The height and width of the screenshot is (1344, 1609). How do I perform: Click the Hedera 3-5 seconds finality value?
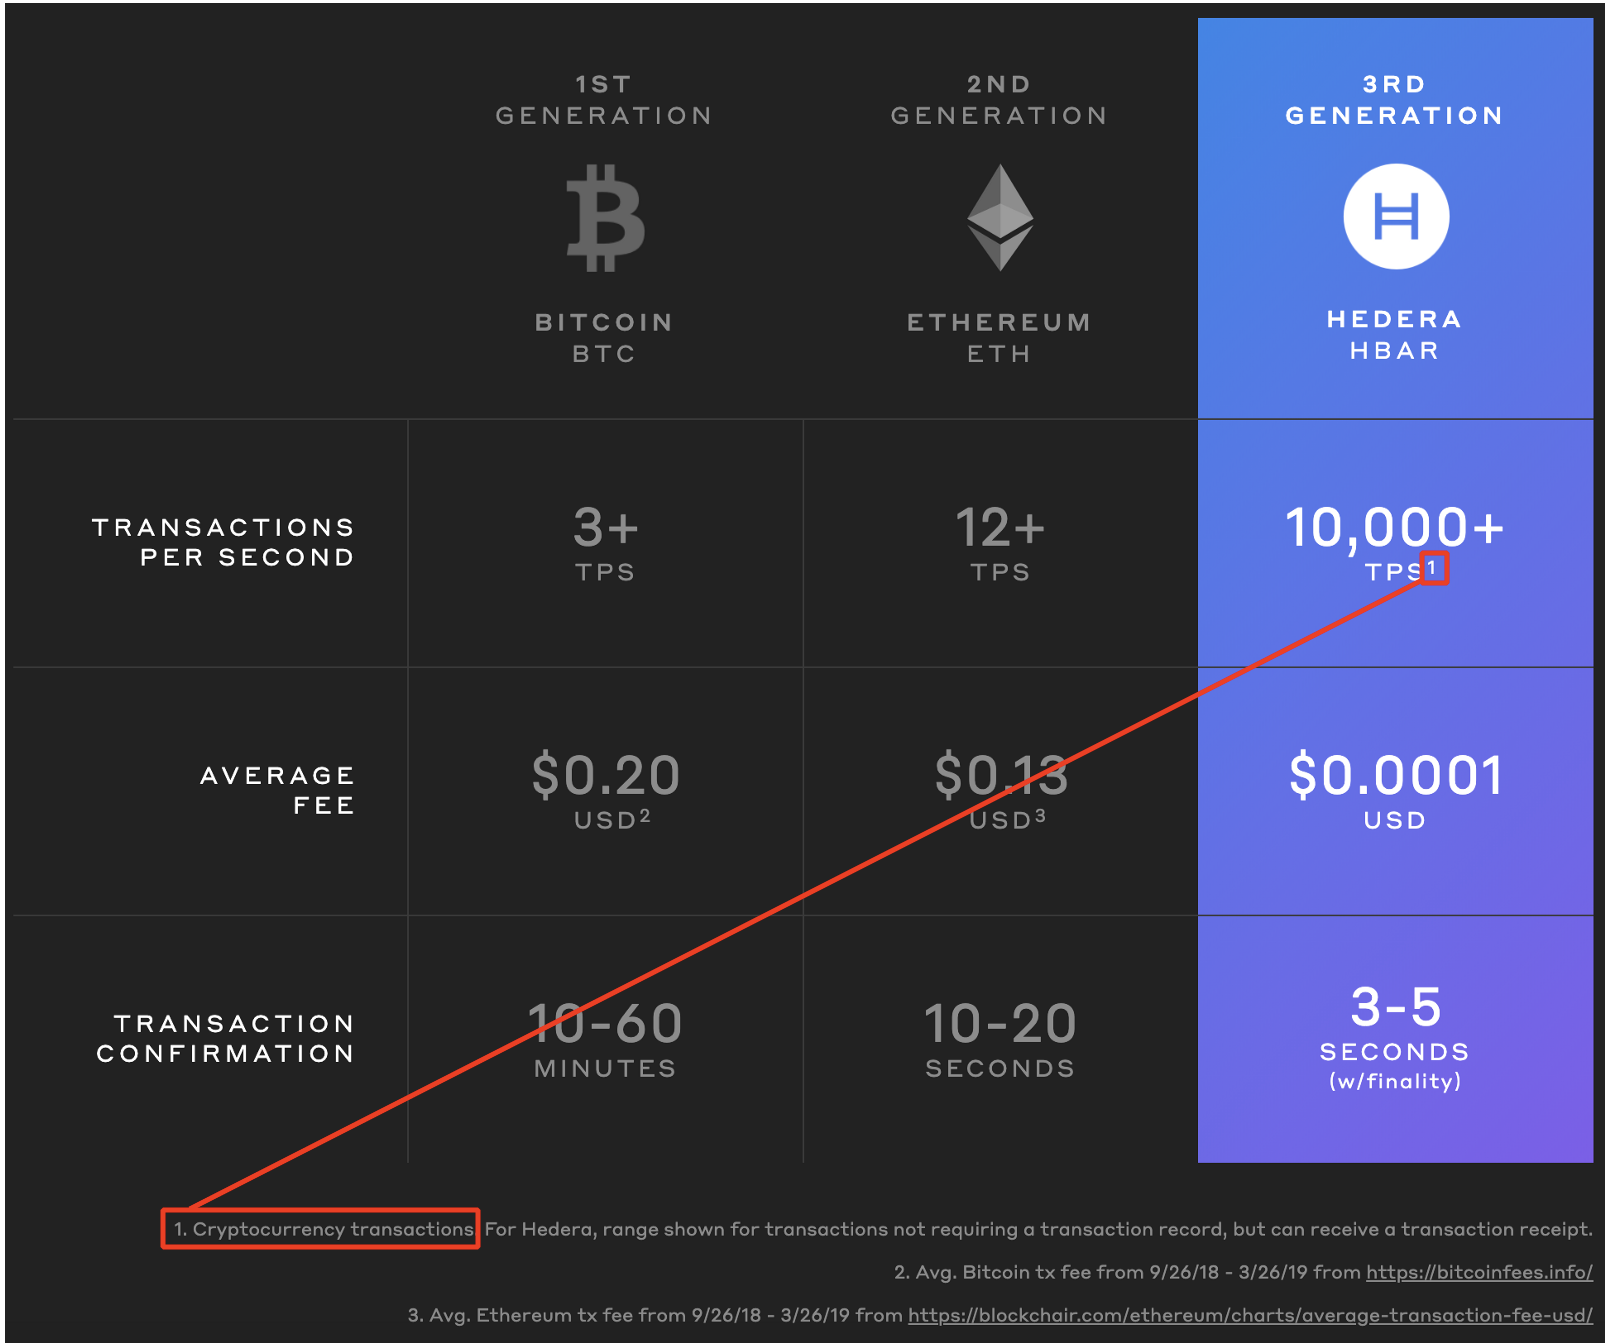tap(1395, 1008)
